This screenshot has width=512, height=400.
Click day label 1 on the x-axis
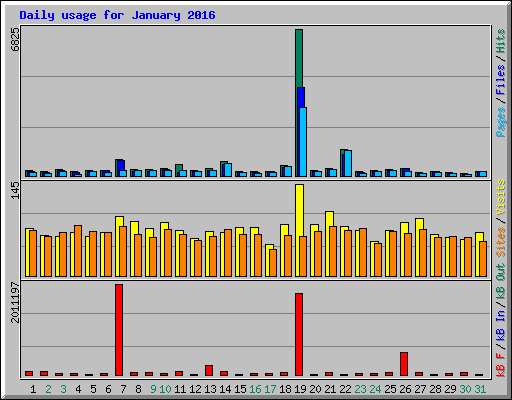click(33, 389)
